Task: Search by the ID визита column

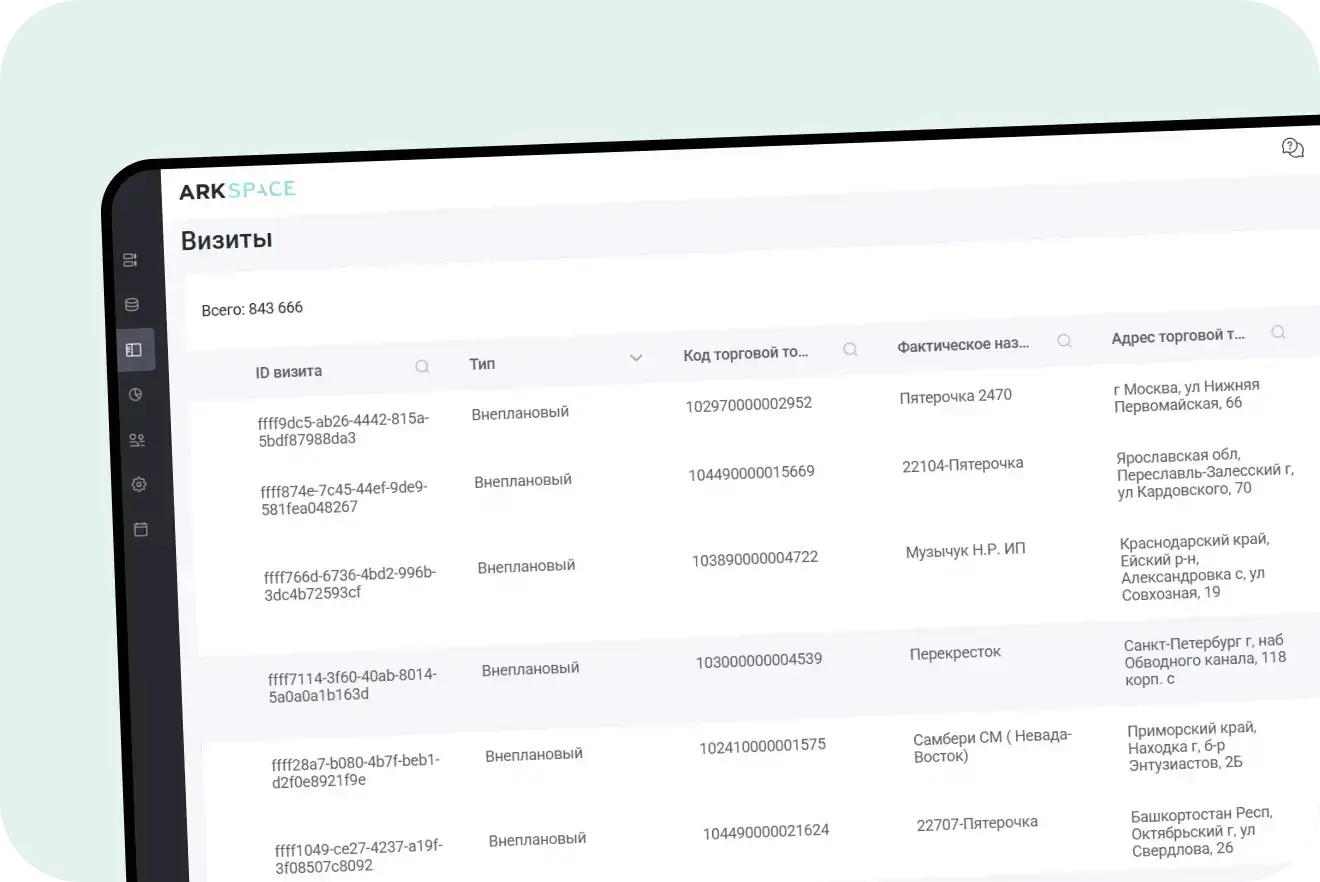Action: point(422,366)
